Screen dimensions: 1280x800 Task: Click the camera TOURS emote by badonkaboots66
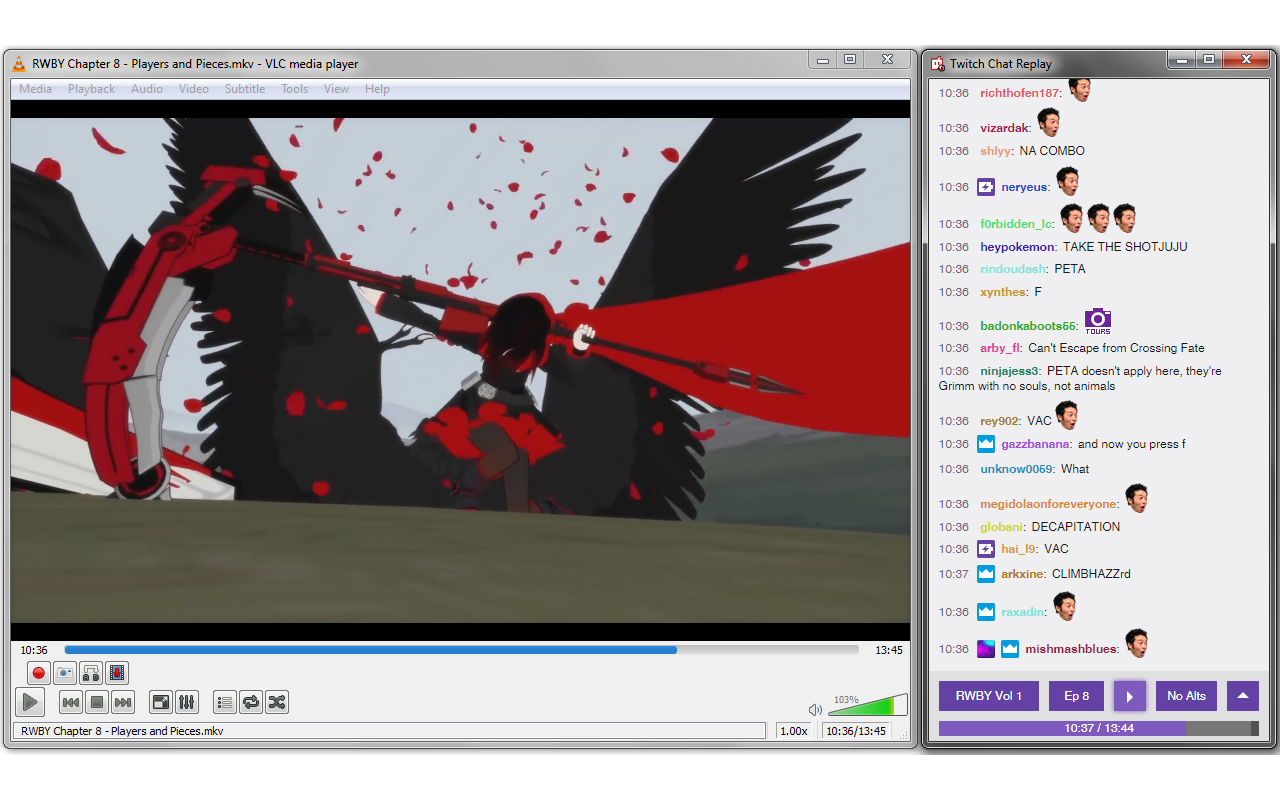[x=1098, y=321]
